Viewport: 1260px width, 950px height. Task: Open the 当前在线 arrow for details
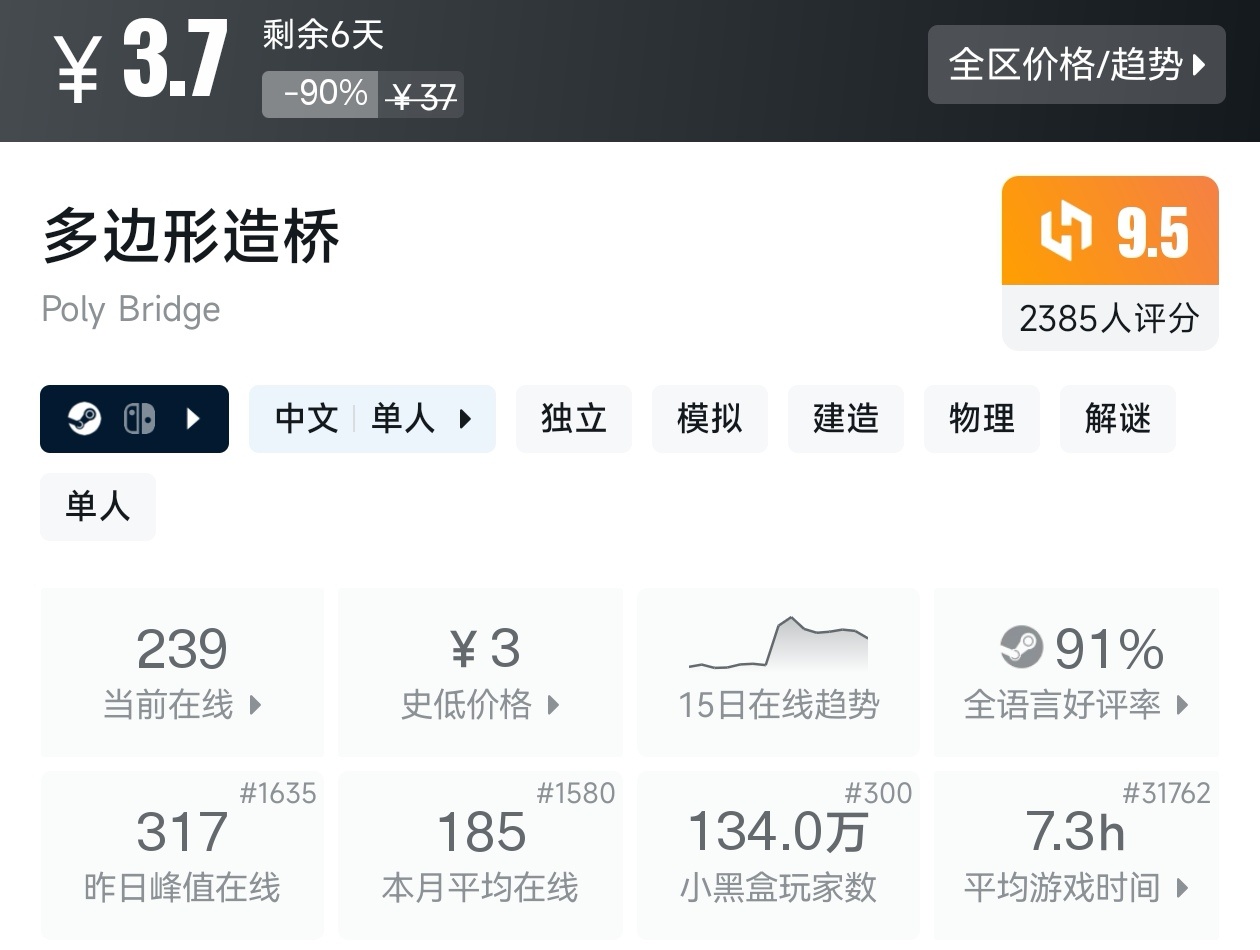255,705
